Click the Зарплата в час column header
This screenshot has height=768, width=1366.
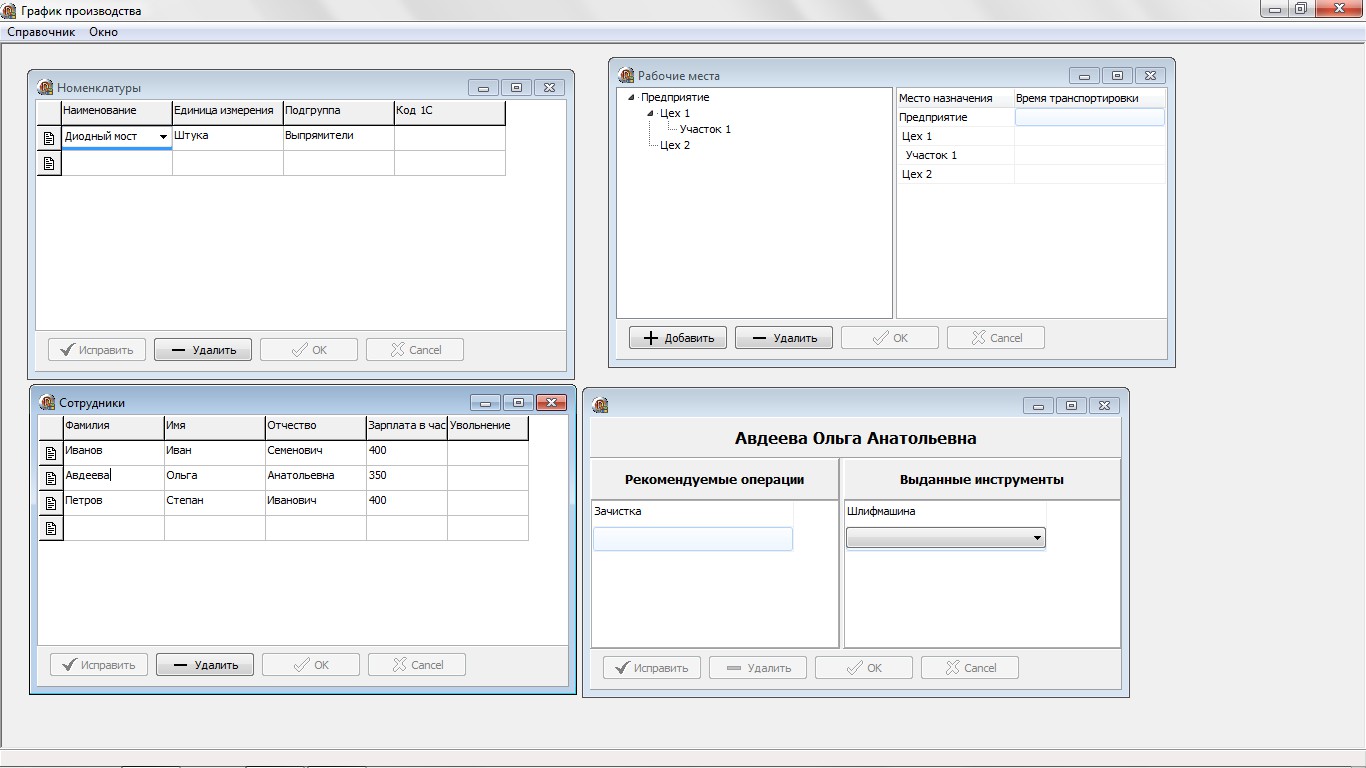pyautogui.click(x=406, y=427)
